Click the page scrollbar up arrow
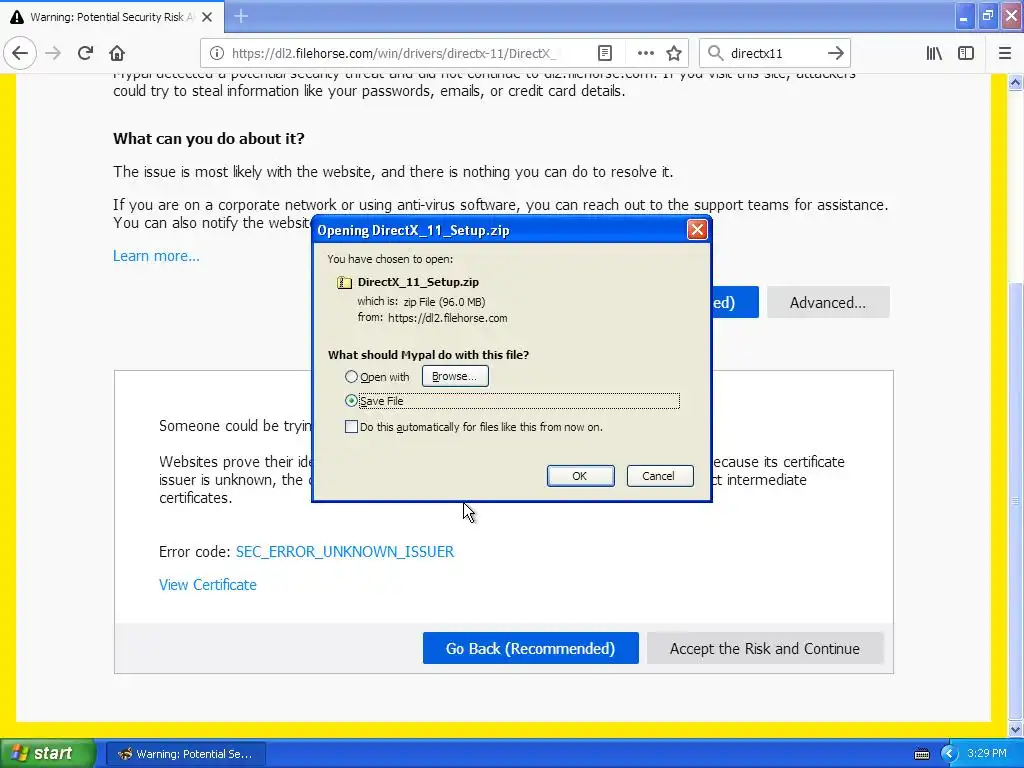This screenshot has width=1024, height=768. coord(1016,82)
